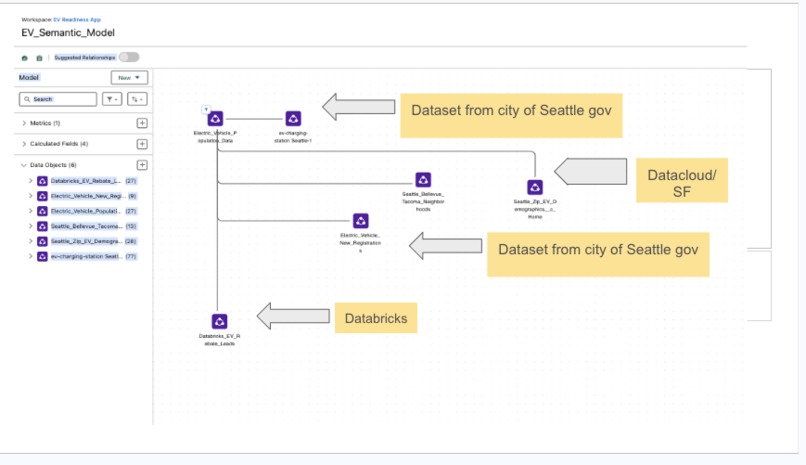This screenshot has width=806, height=465.
Task: Click the (9) count beside Electric_Vehicle_New_Regi...
Action: pyautogui.click(x=132, y=196)
